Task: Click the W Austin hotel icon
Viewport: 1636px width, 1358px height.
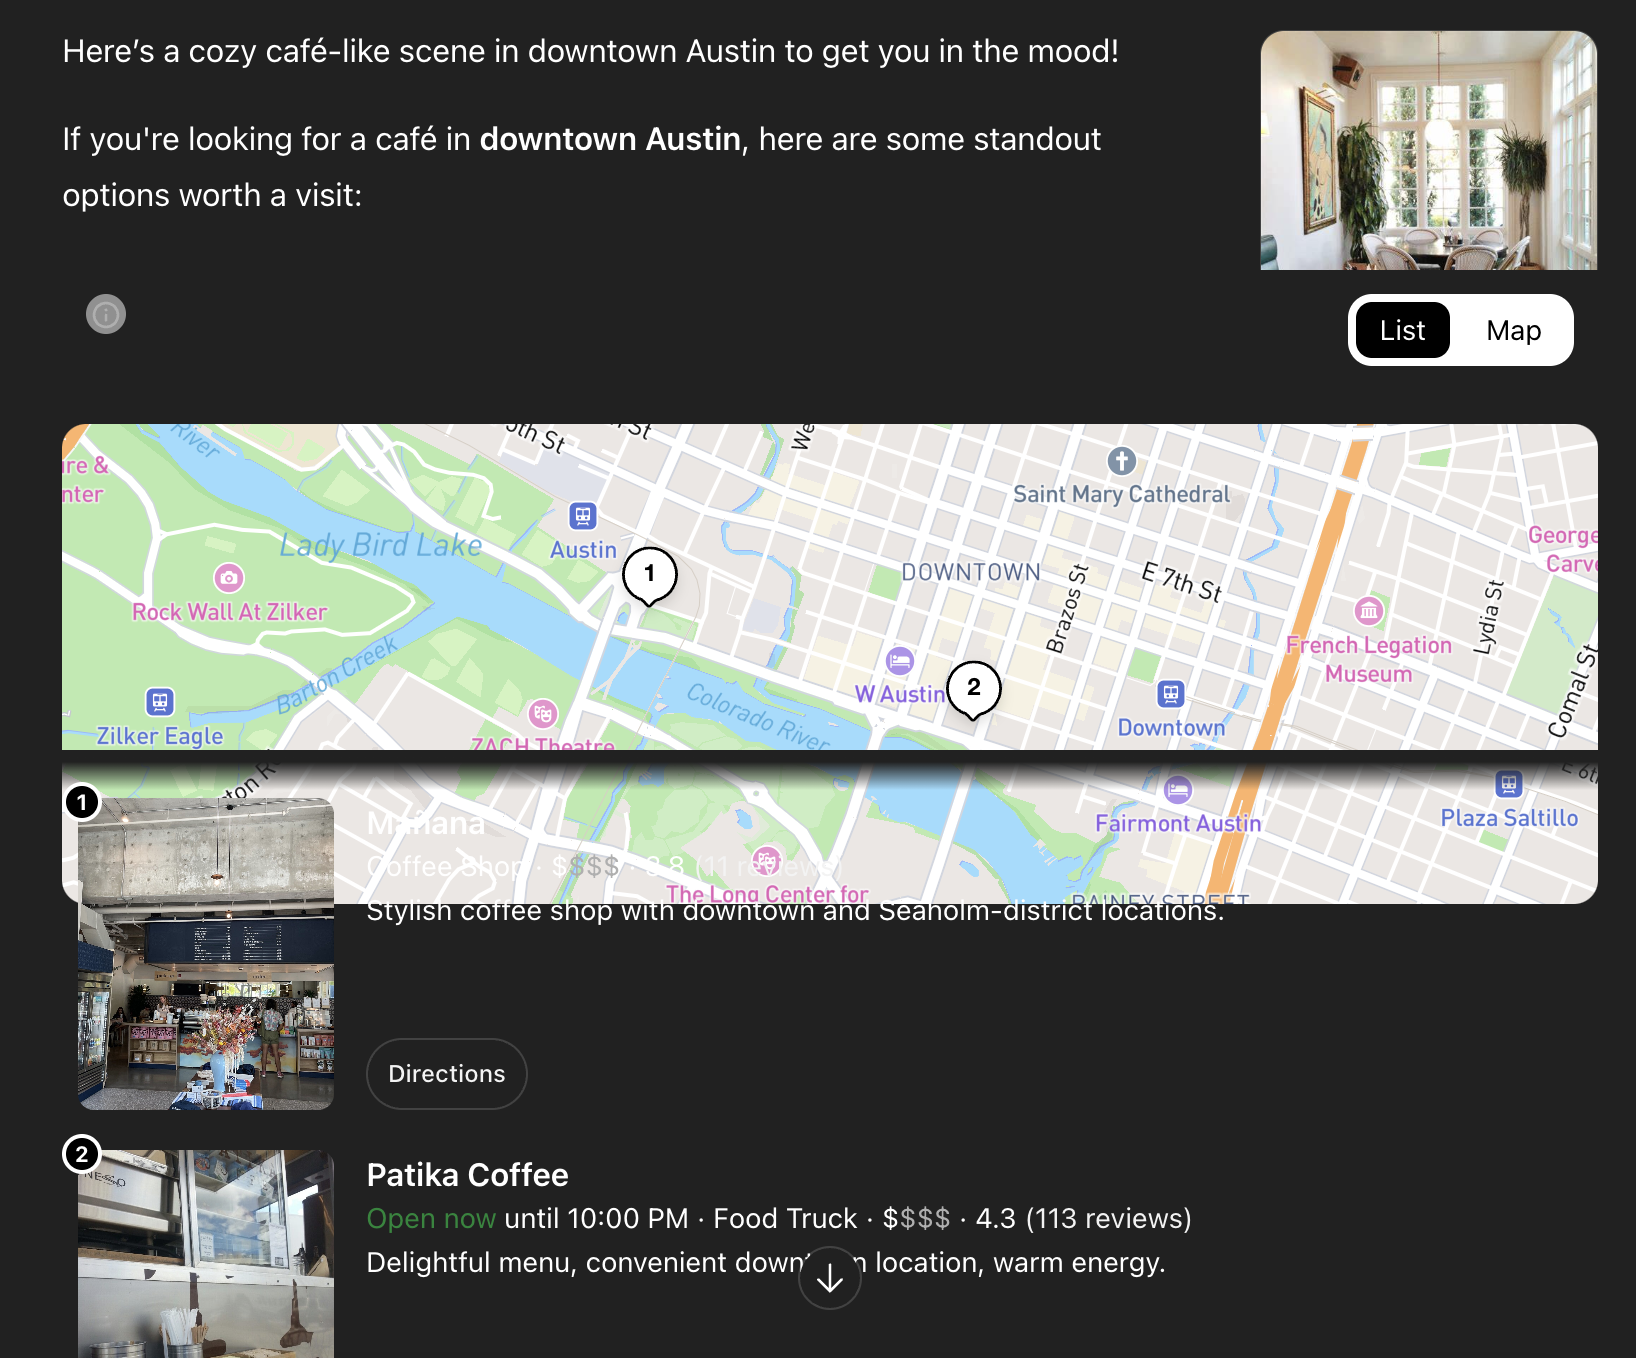Action: [900, 660]
